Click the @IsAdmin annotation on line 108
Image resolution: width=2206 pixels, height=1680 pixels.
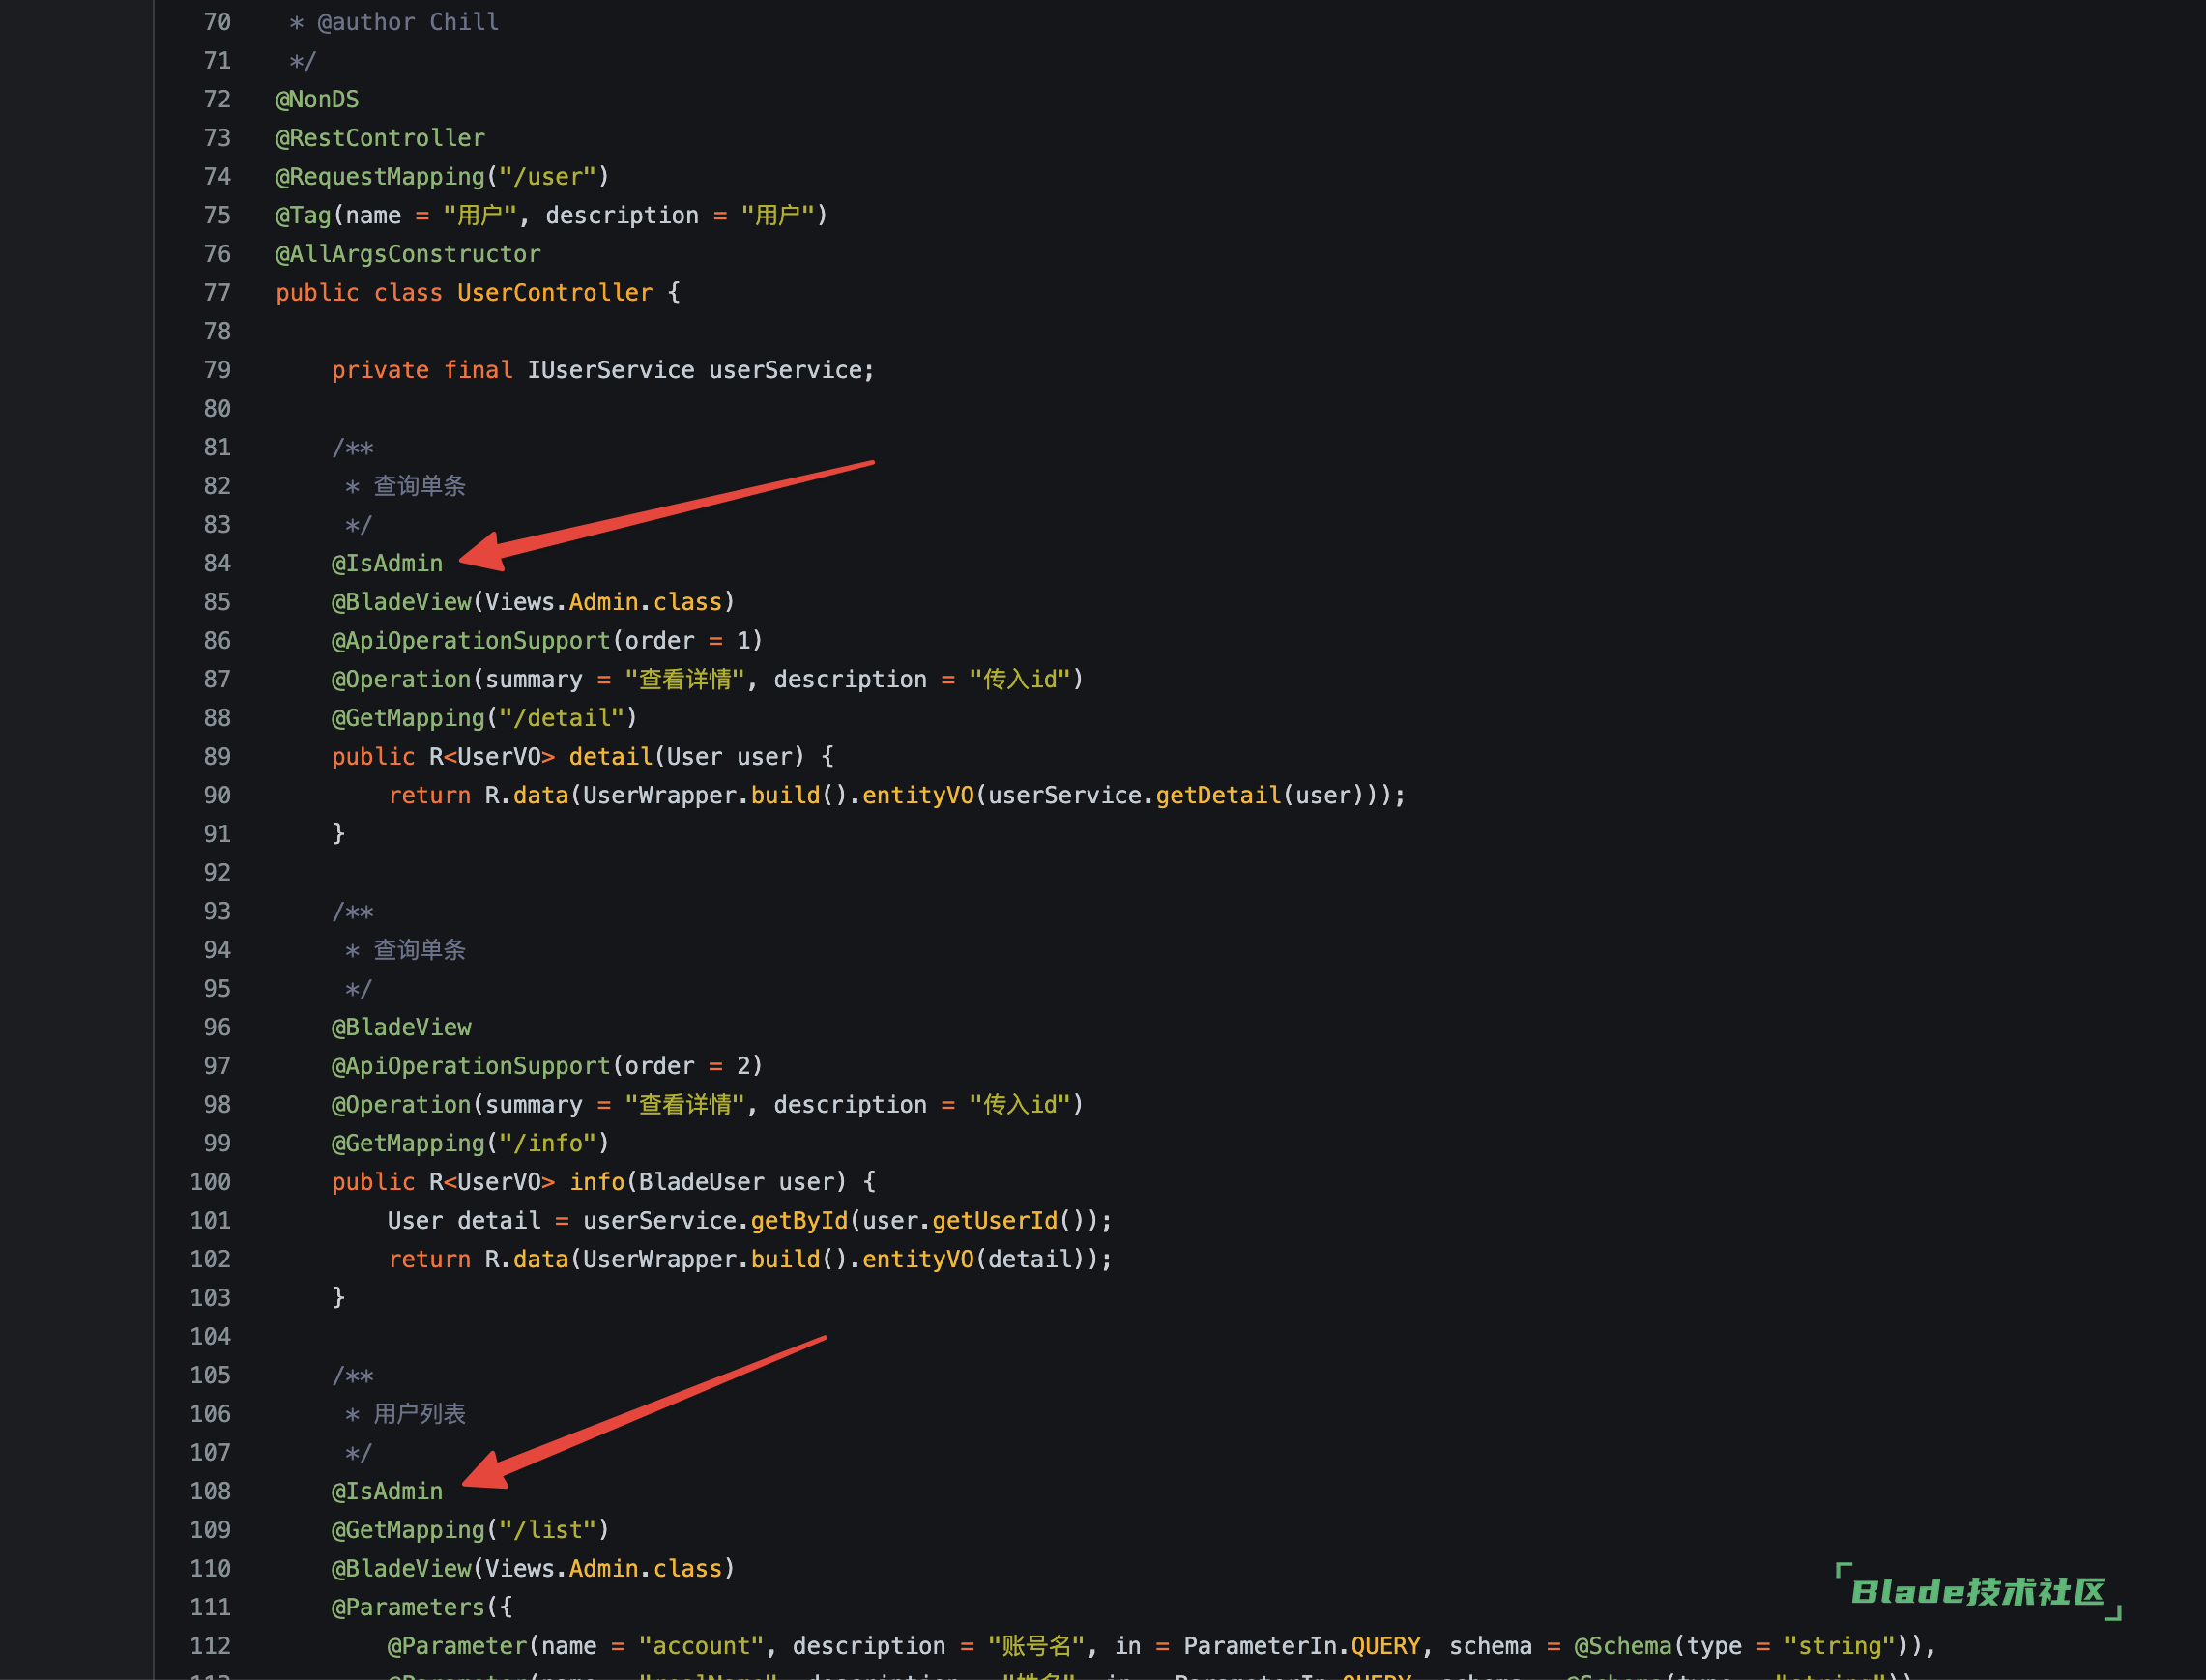387,1492
